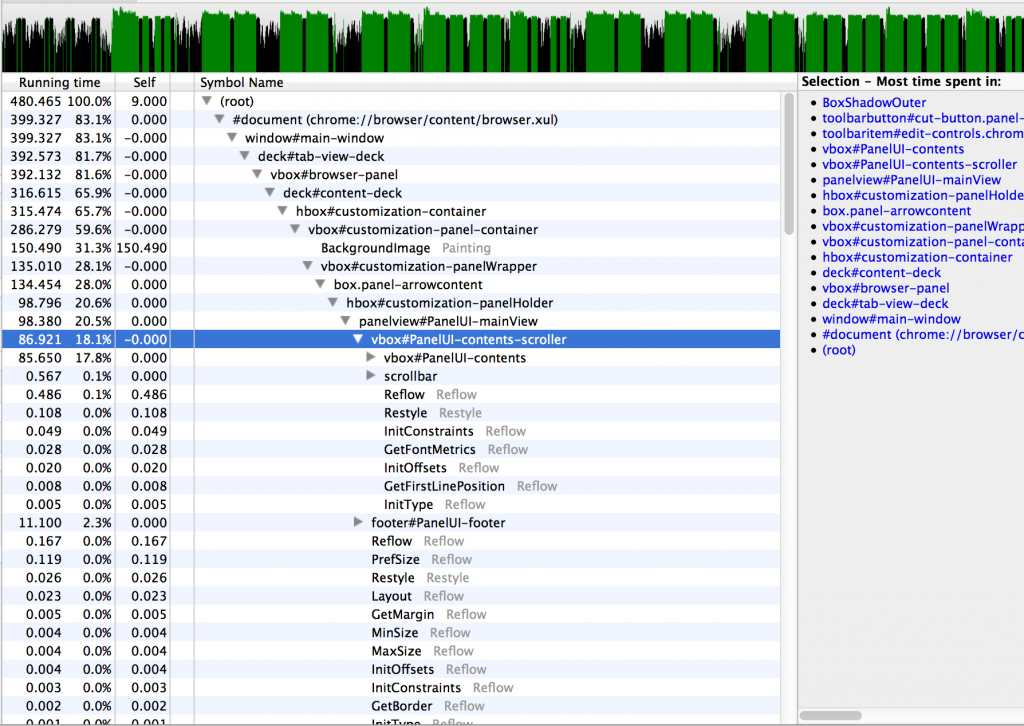The width and height of the screenshot is (1024, 726).
Task: Open hbox#customization-container sidebar link
Action: point(917,257)
